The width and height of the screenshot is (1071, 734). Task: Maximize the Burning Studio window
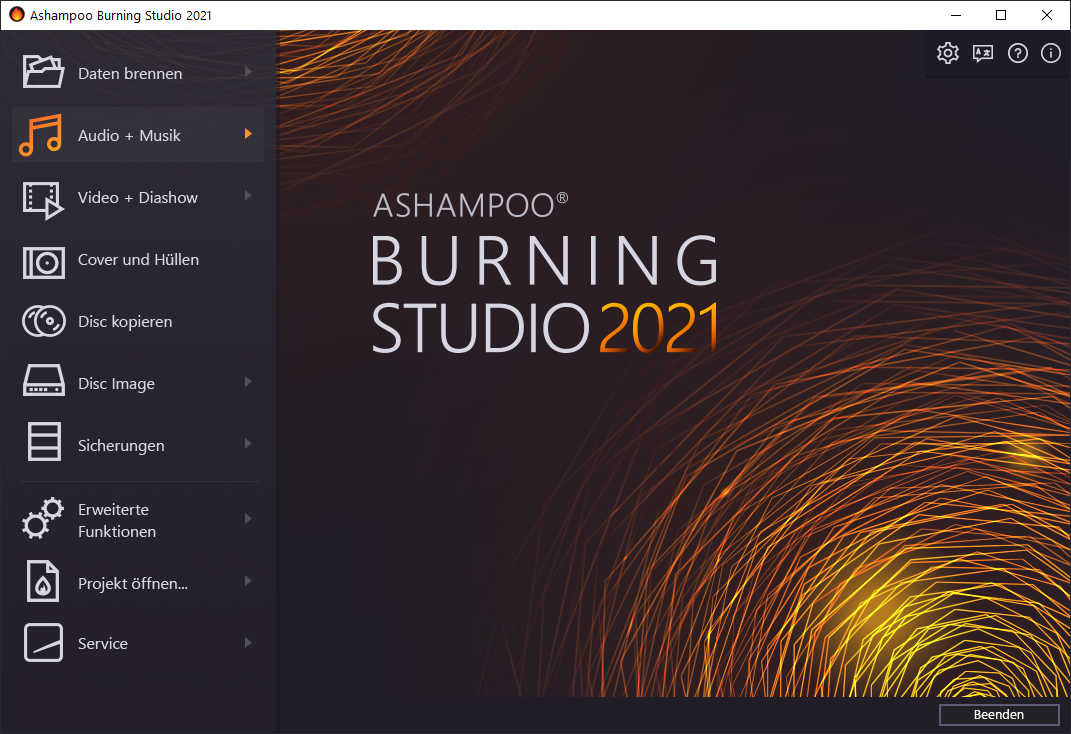1001,15
